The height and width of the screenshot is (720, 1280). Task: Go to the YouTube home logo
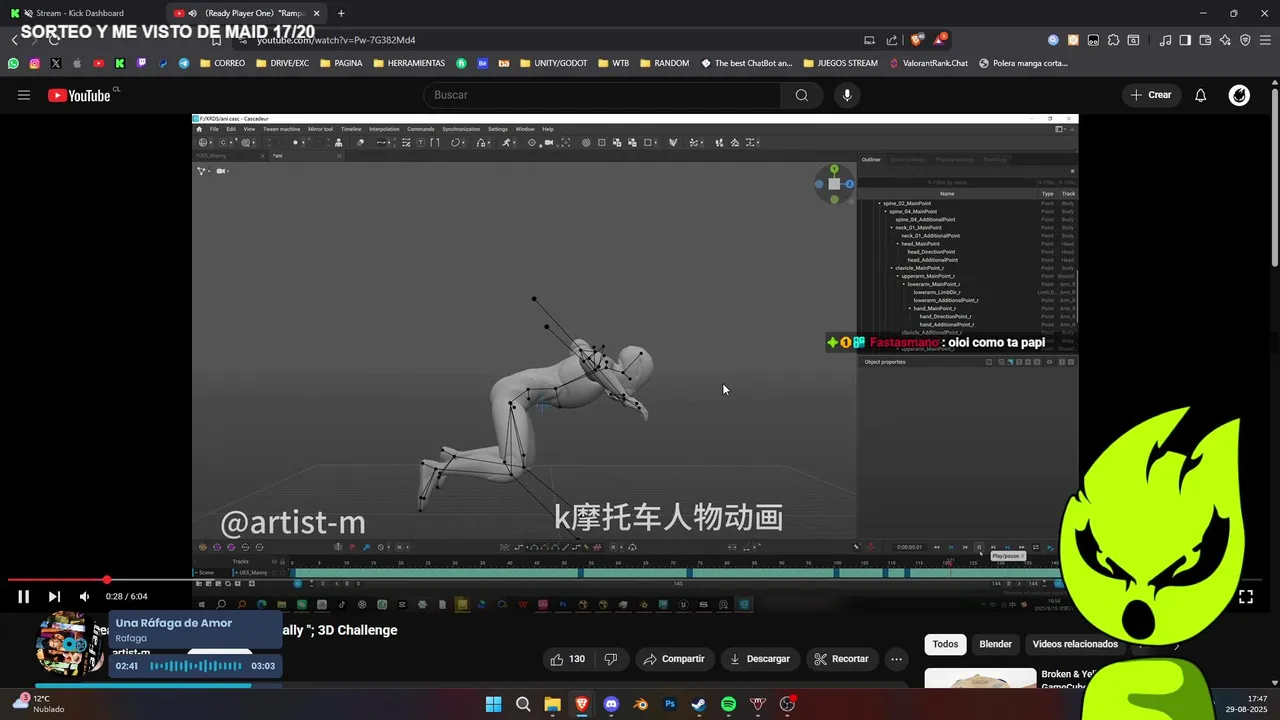(x=80, y=95)
